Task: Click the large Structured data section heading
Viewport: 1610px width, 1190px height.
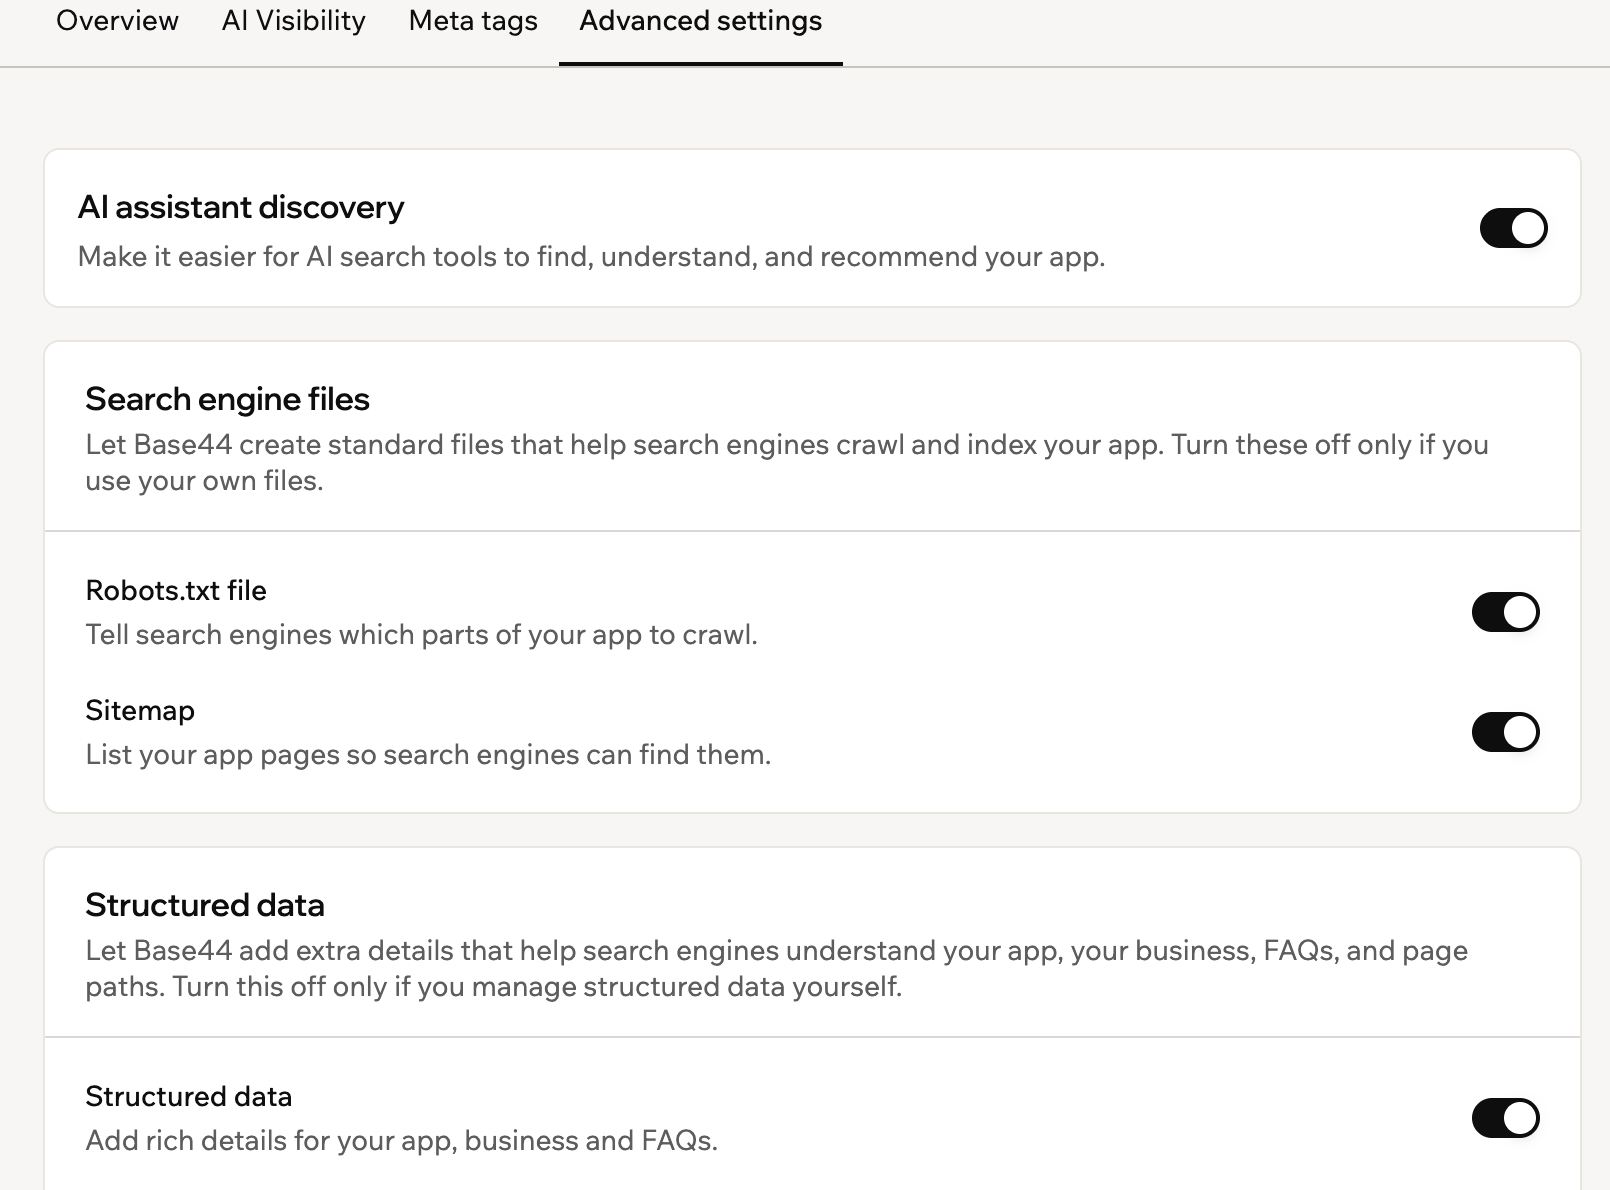Action: [205, 905]
